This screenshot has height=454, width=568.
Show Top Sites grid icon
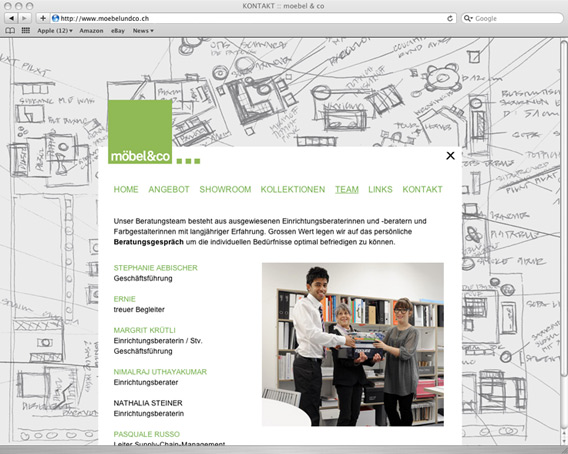point(25,31)
